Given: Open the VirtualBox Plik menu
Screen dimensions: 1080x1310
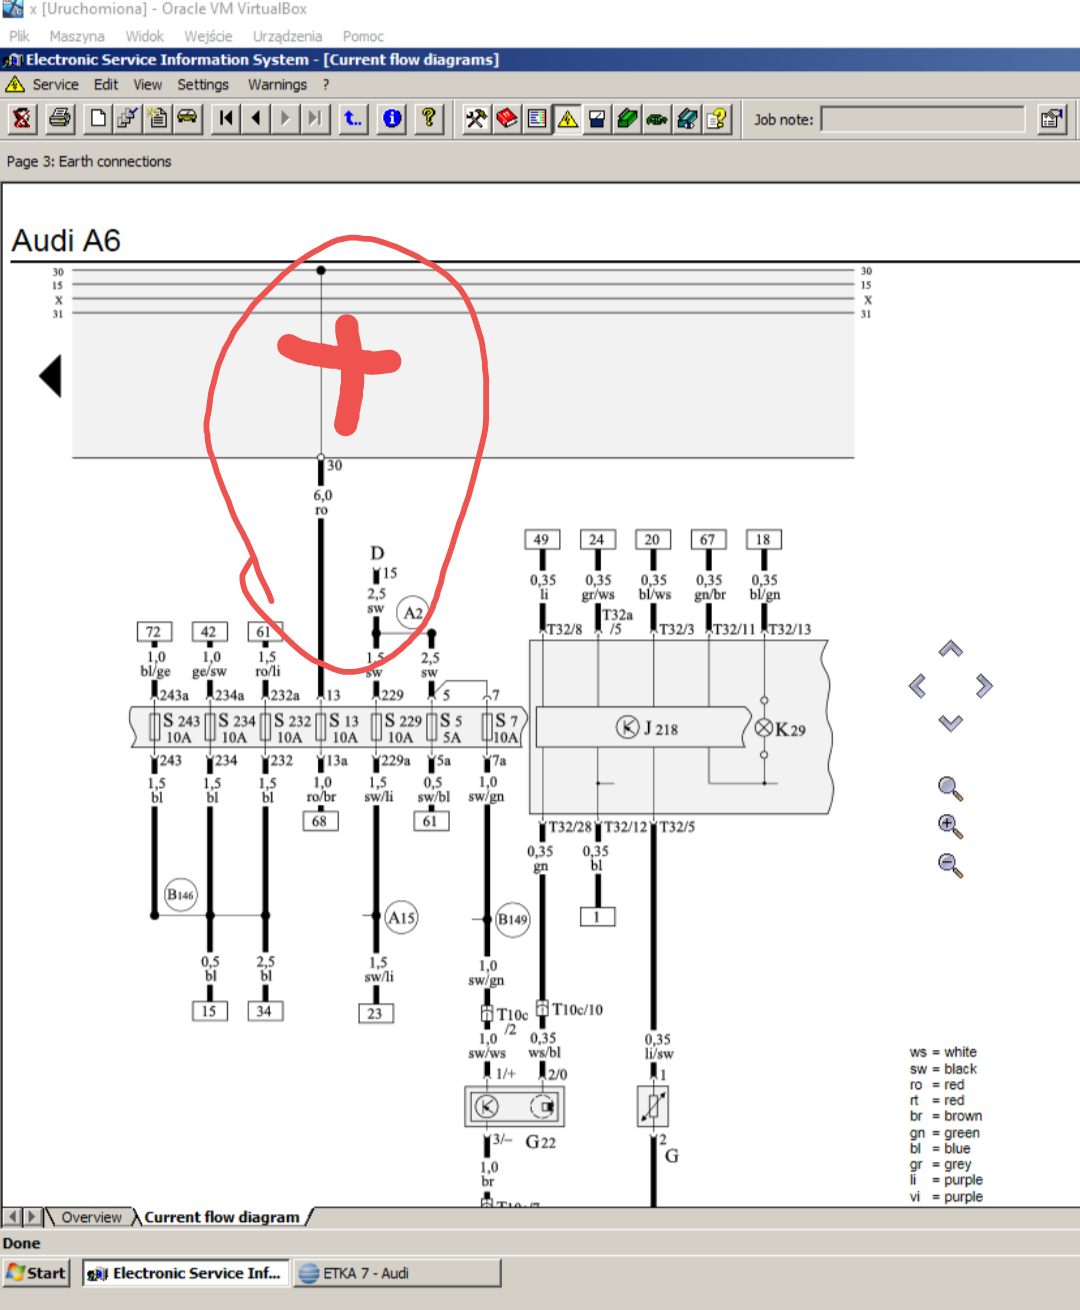Looking at the screenshot, I should click(19, 36).
